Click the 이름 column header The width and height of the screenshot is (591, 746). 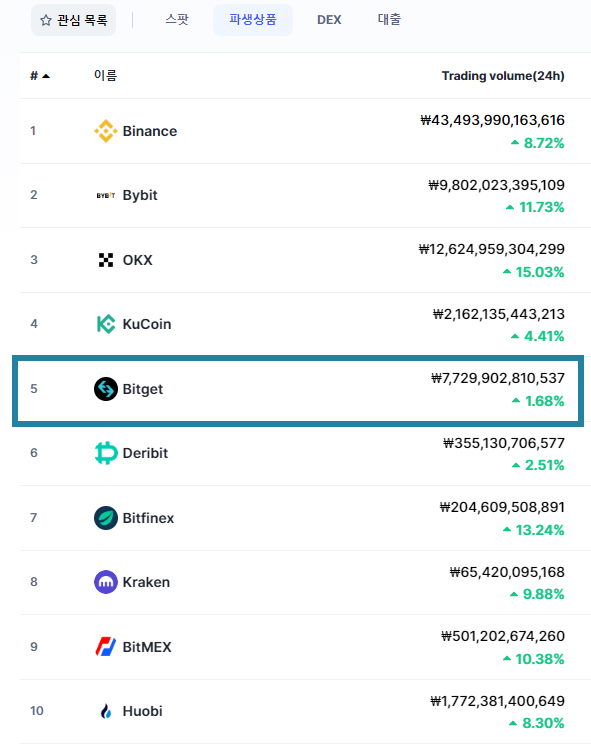(105, 75)
